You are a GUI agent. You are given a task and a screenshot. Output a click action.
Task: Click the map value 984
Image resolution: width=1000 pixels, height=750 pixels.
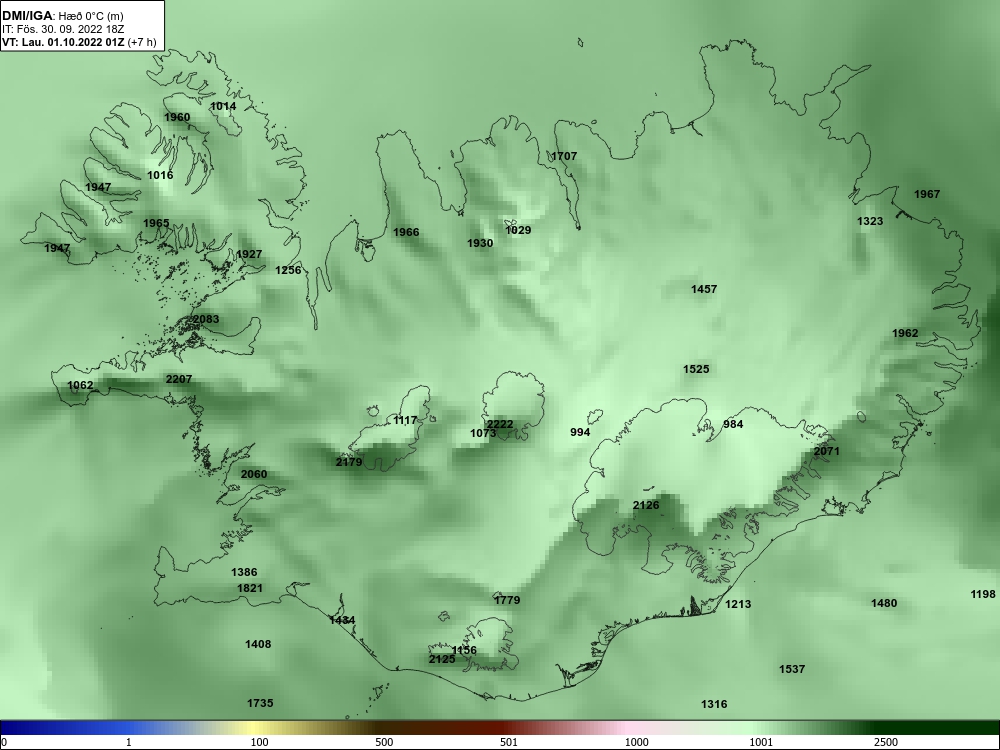[733, 425]
